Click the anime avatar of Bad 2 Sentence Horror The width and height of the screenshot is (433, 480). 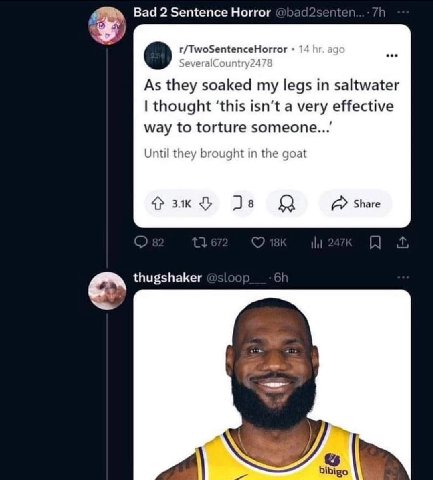107,26
